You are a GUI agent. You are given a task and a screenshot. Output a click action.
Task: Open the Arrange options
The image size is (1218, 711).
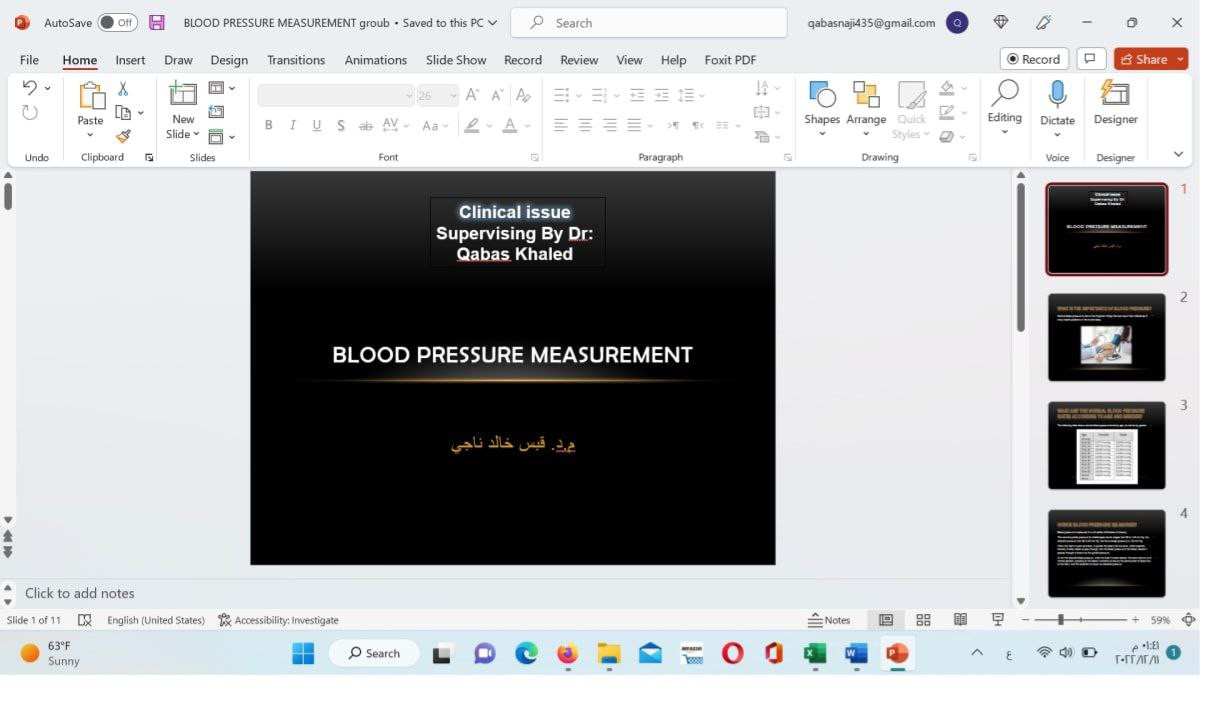click(866, 104)
